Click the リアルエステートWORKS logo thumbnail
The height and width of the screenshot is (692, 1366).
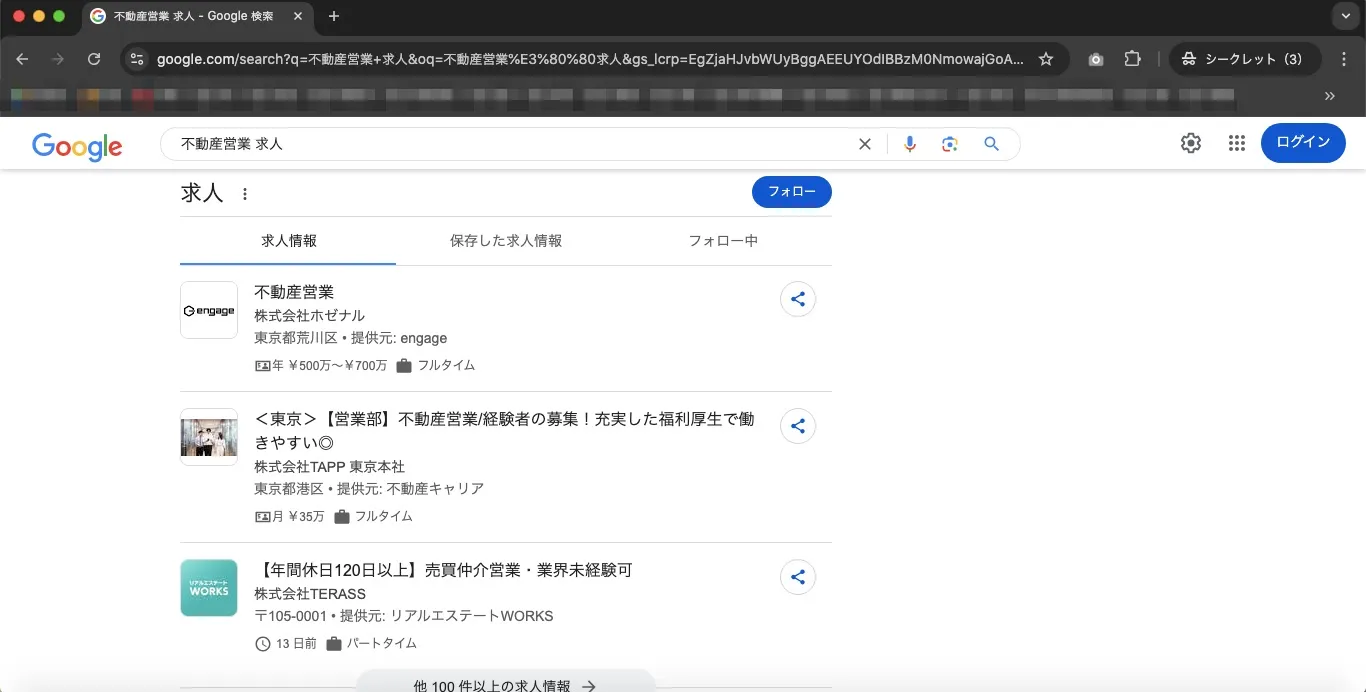[209, 588]
